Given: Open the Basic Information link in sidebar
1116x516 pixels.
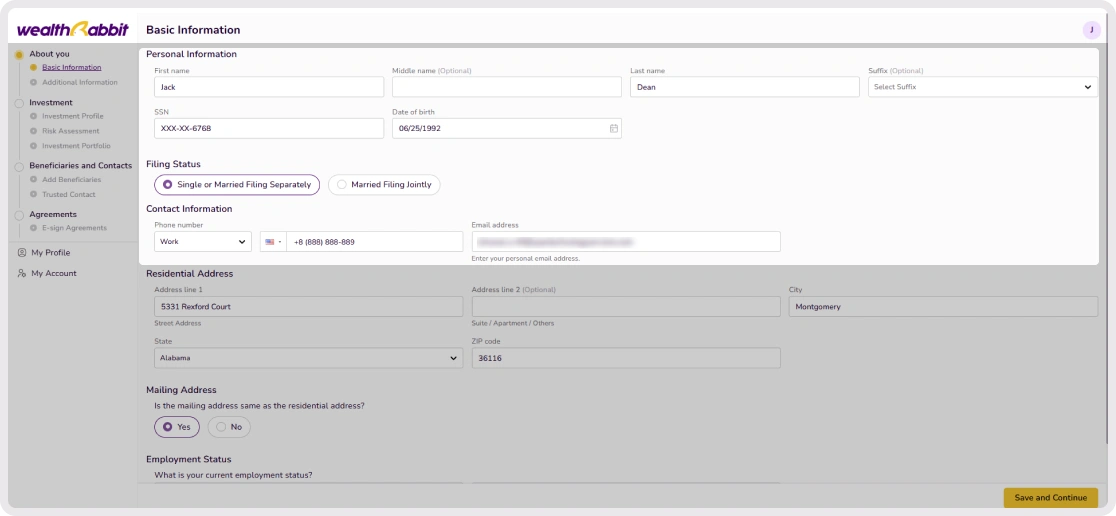Looking at the screenshot, I should [71, 68].
